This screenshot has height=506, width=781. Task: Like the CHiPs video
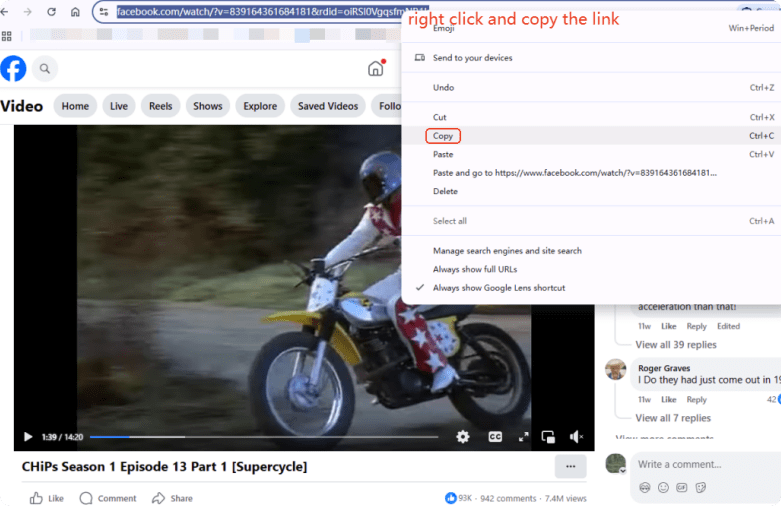(x=47, y=498)
